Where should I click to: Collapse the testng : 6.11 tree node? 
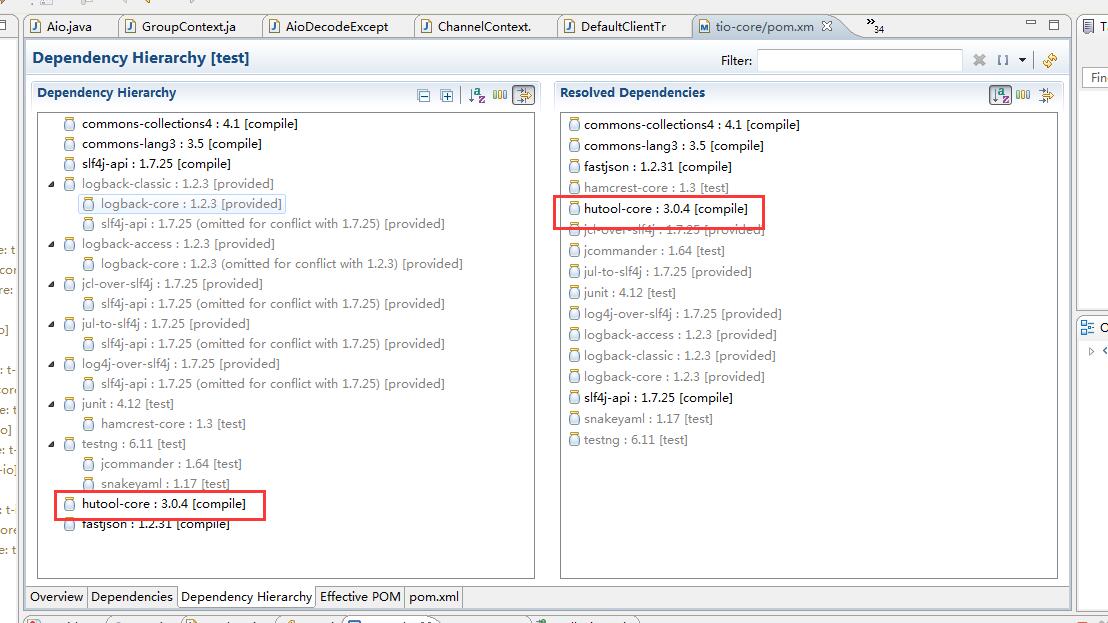pos(52,444)
